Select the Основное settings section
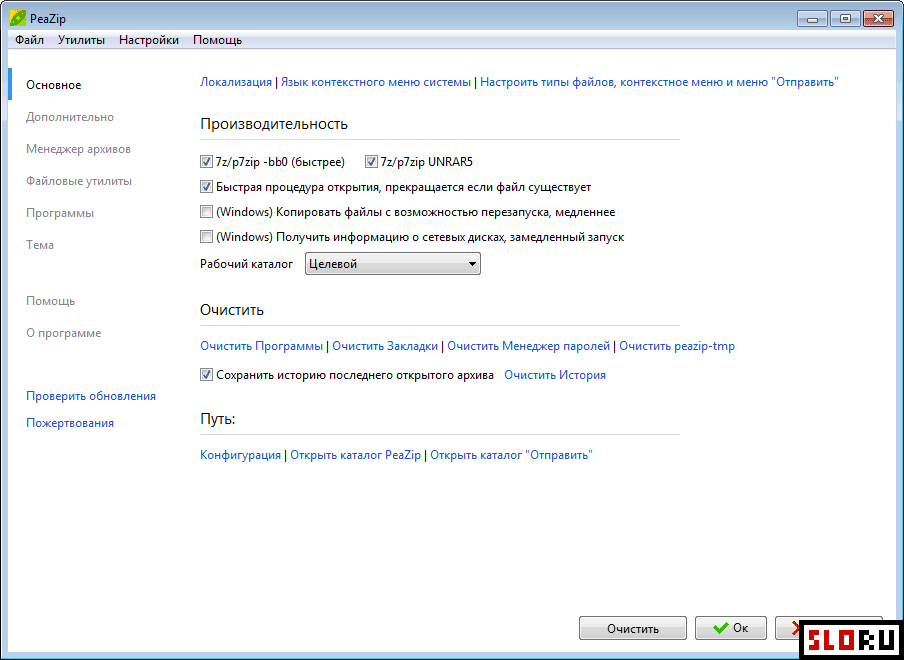Image resolution: width=904 pixels, height=660 pixels. point(54,85)
